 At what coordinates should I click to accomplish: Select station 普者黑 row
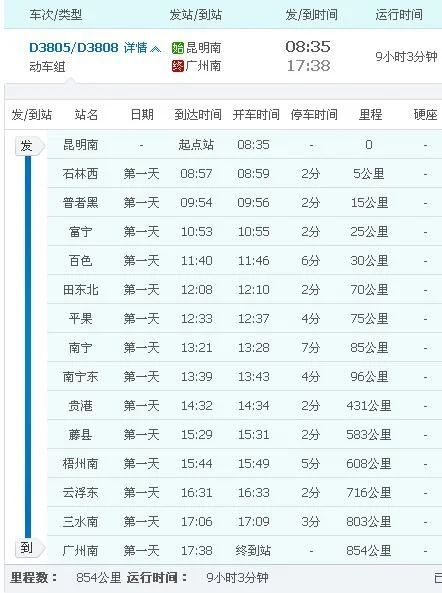click(x=244, y=203)
